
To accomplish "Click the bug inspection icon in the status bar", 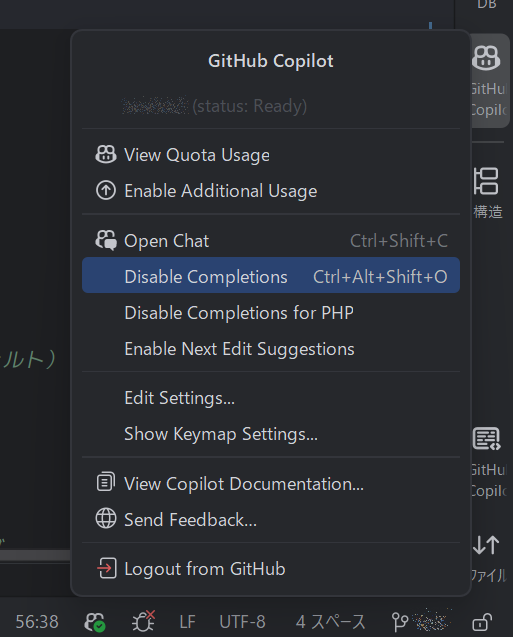I will (143, 622).
